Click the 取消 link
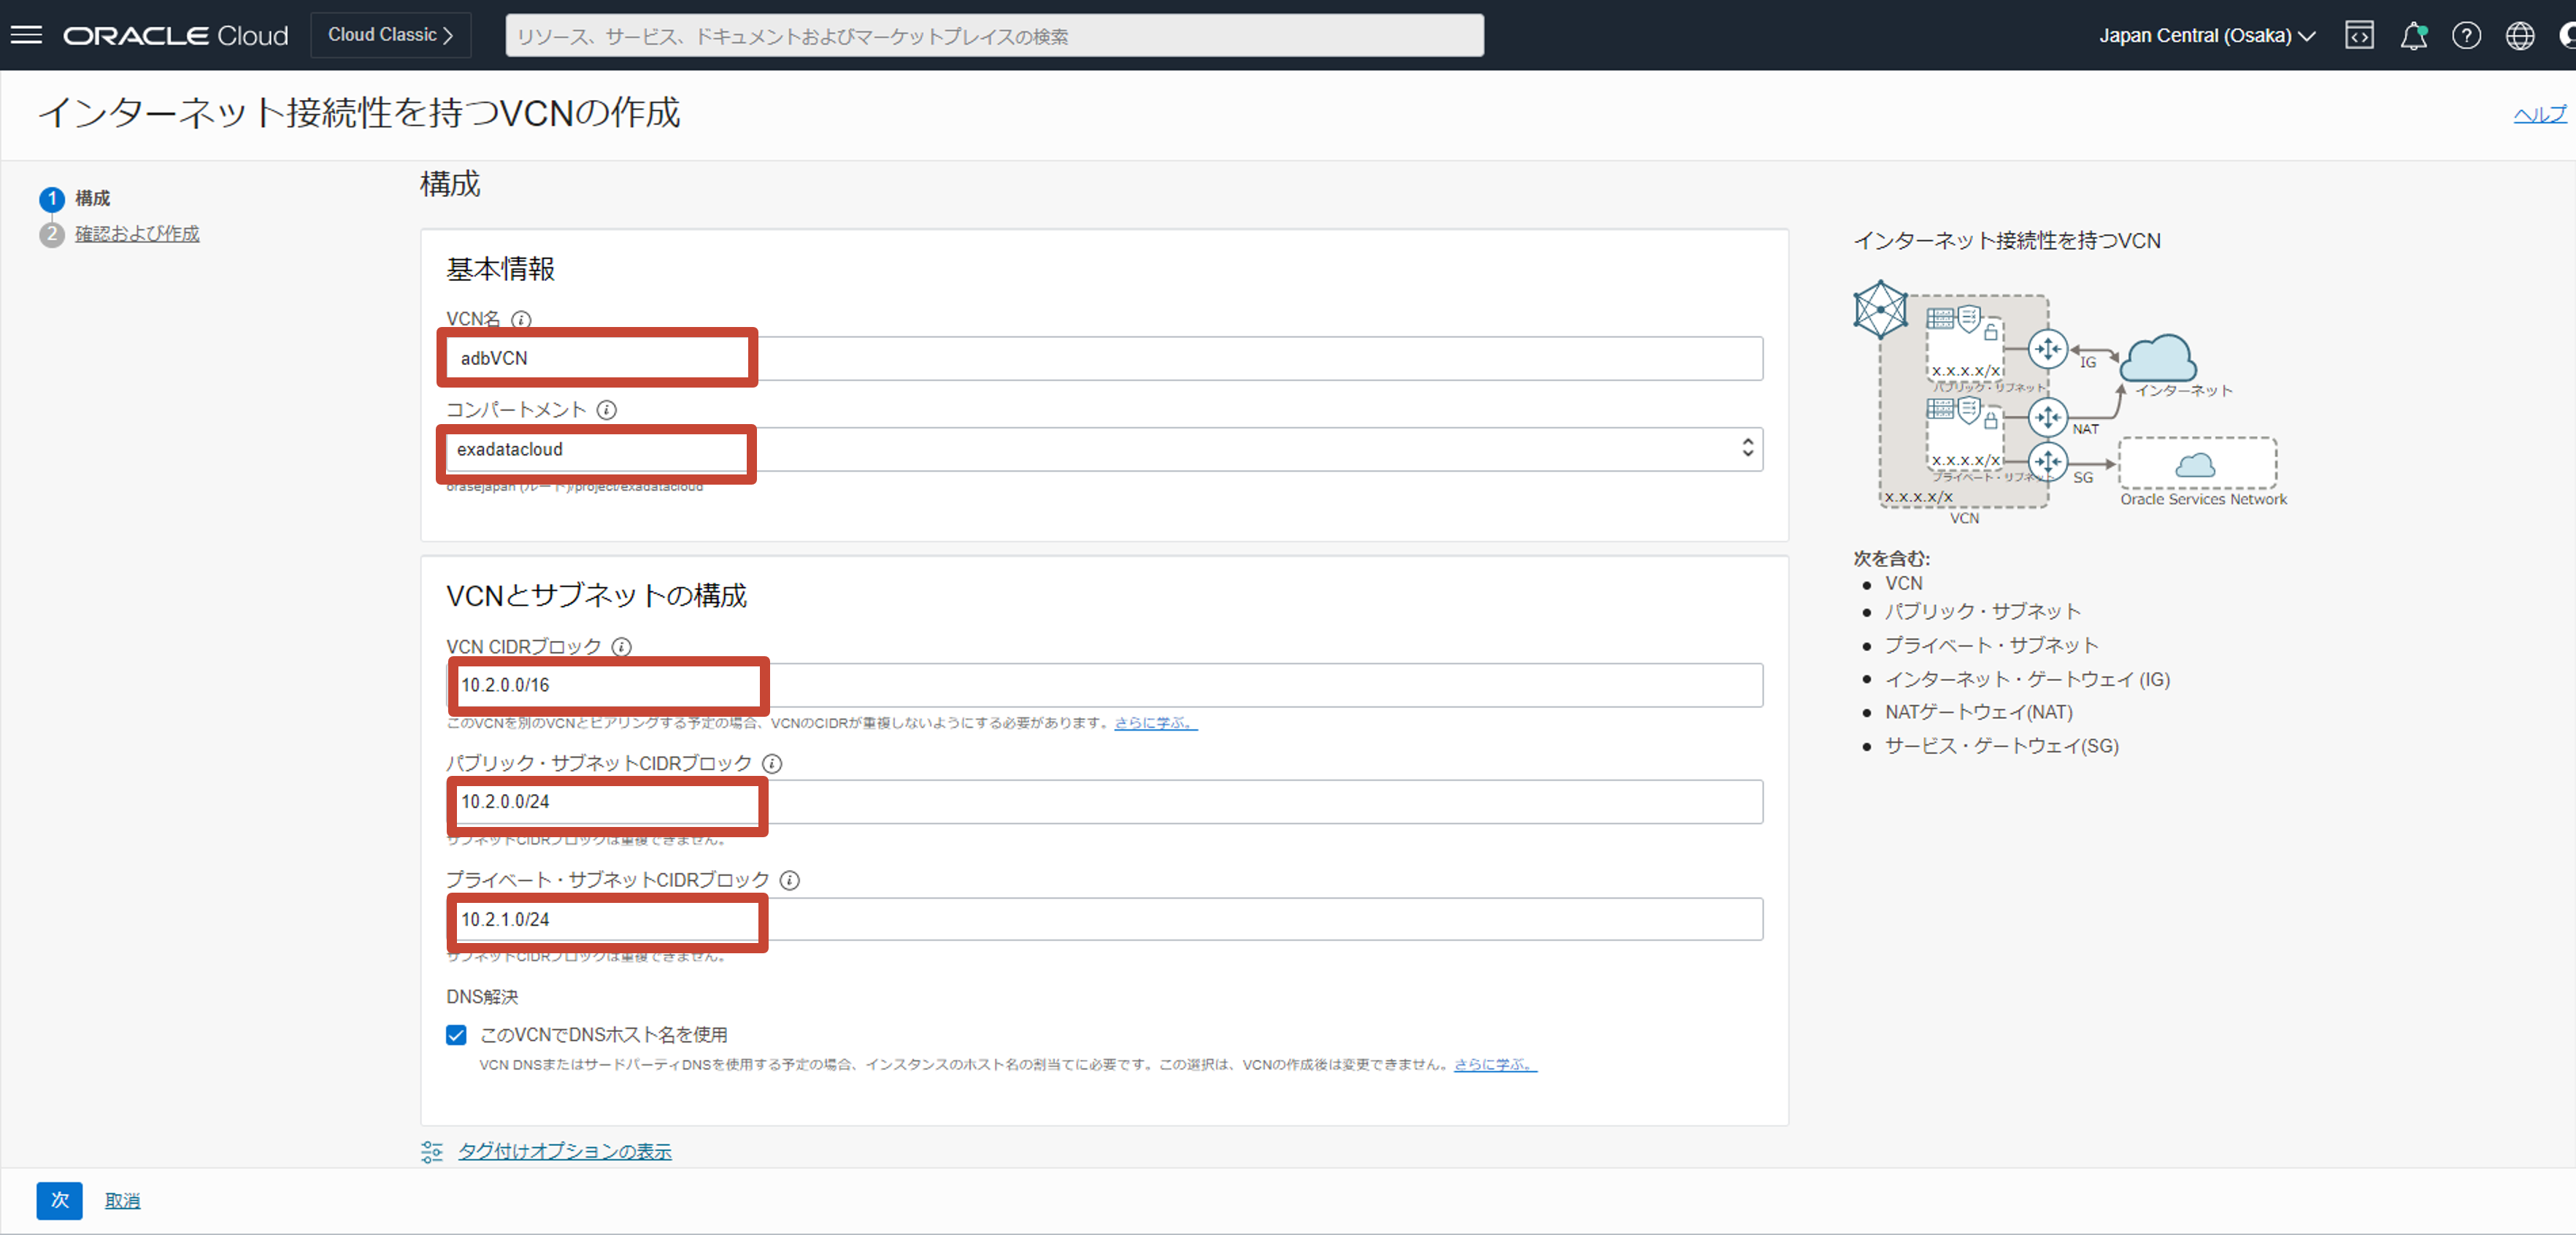 pos(123,1200)
